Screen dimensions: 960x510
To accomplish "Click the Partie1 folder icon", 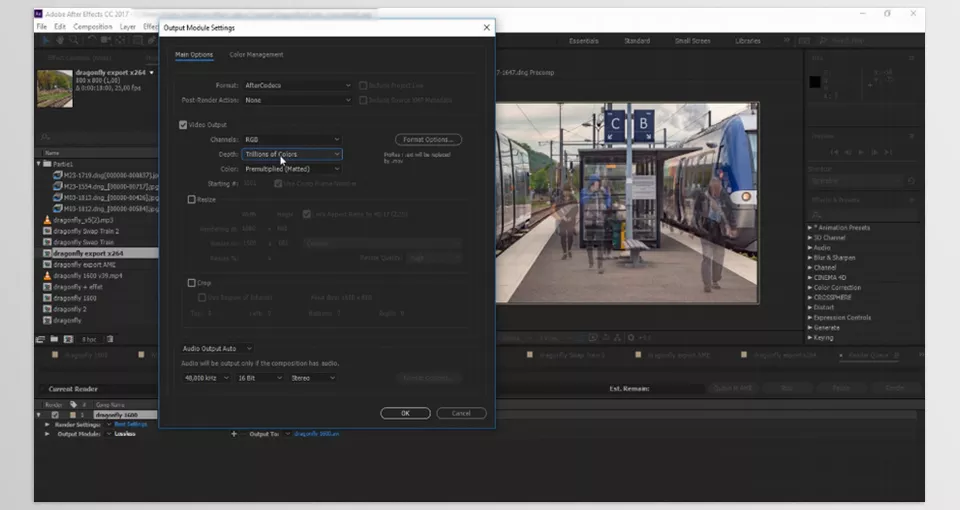I will (47, 164).
